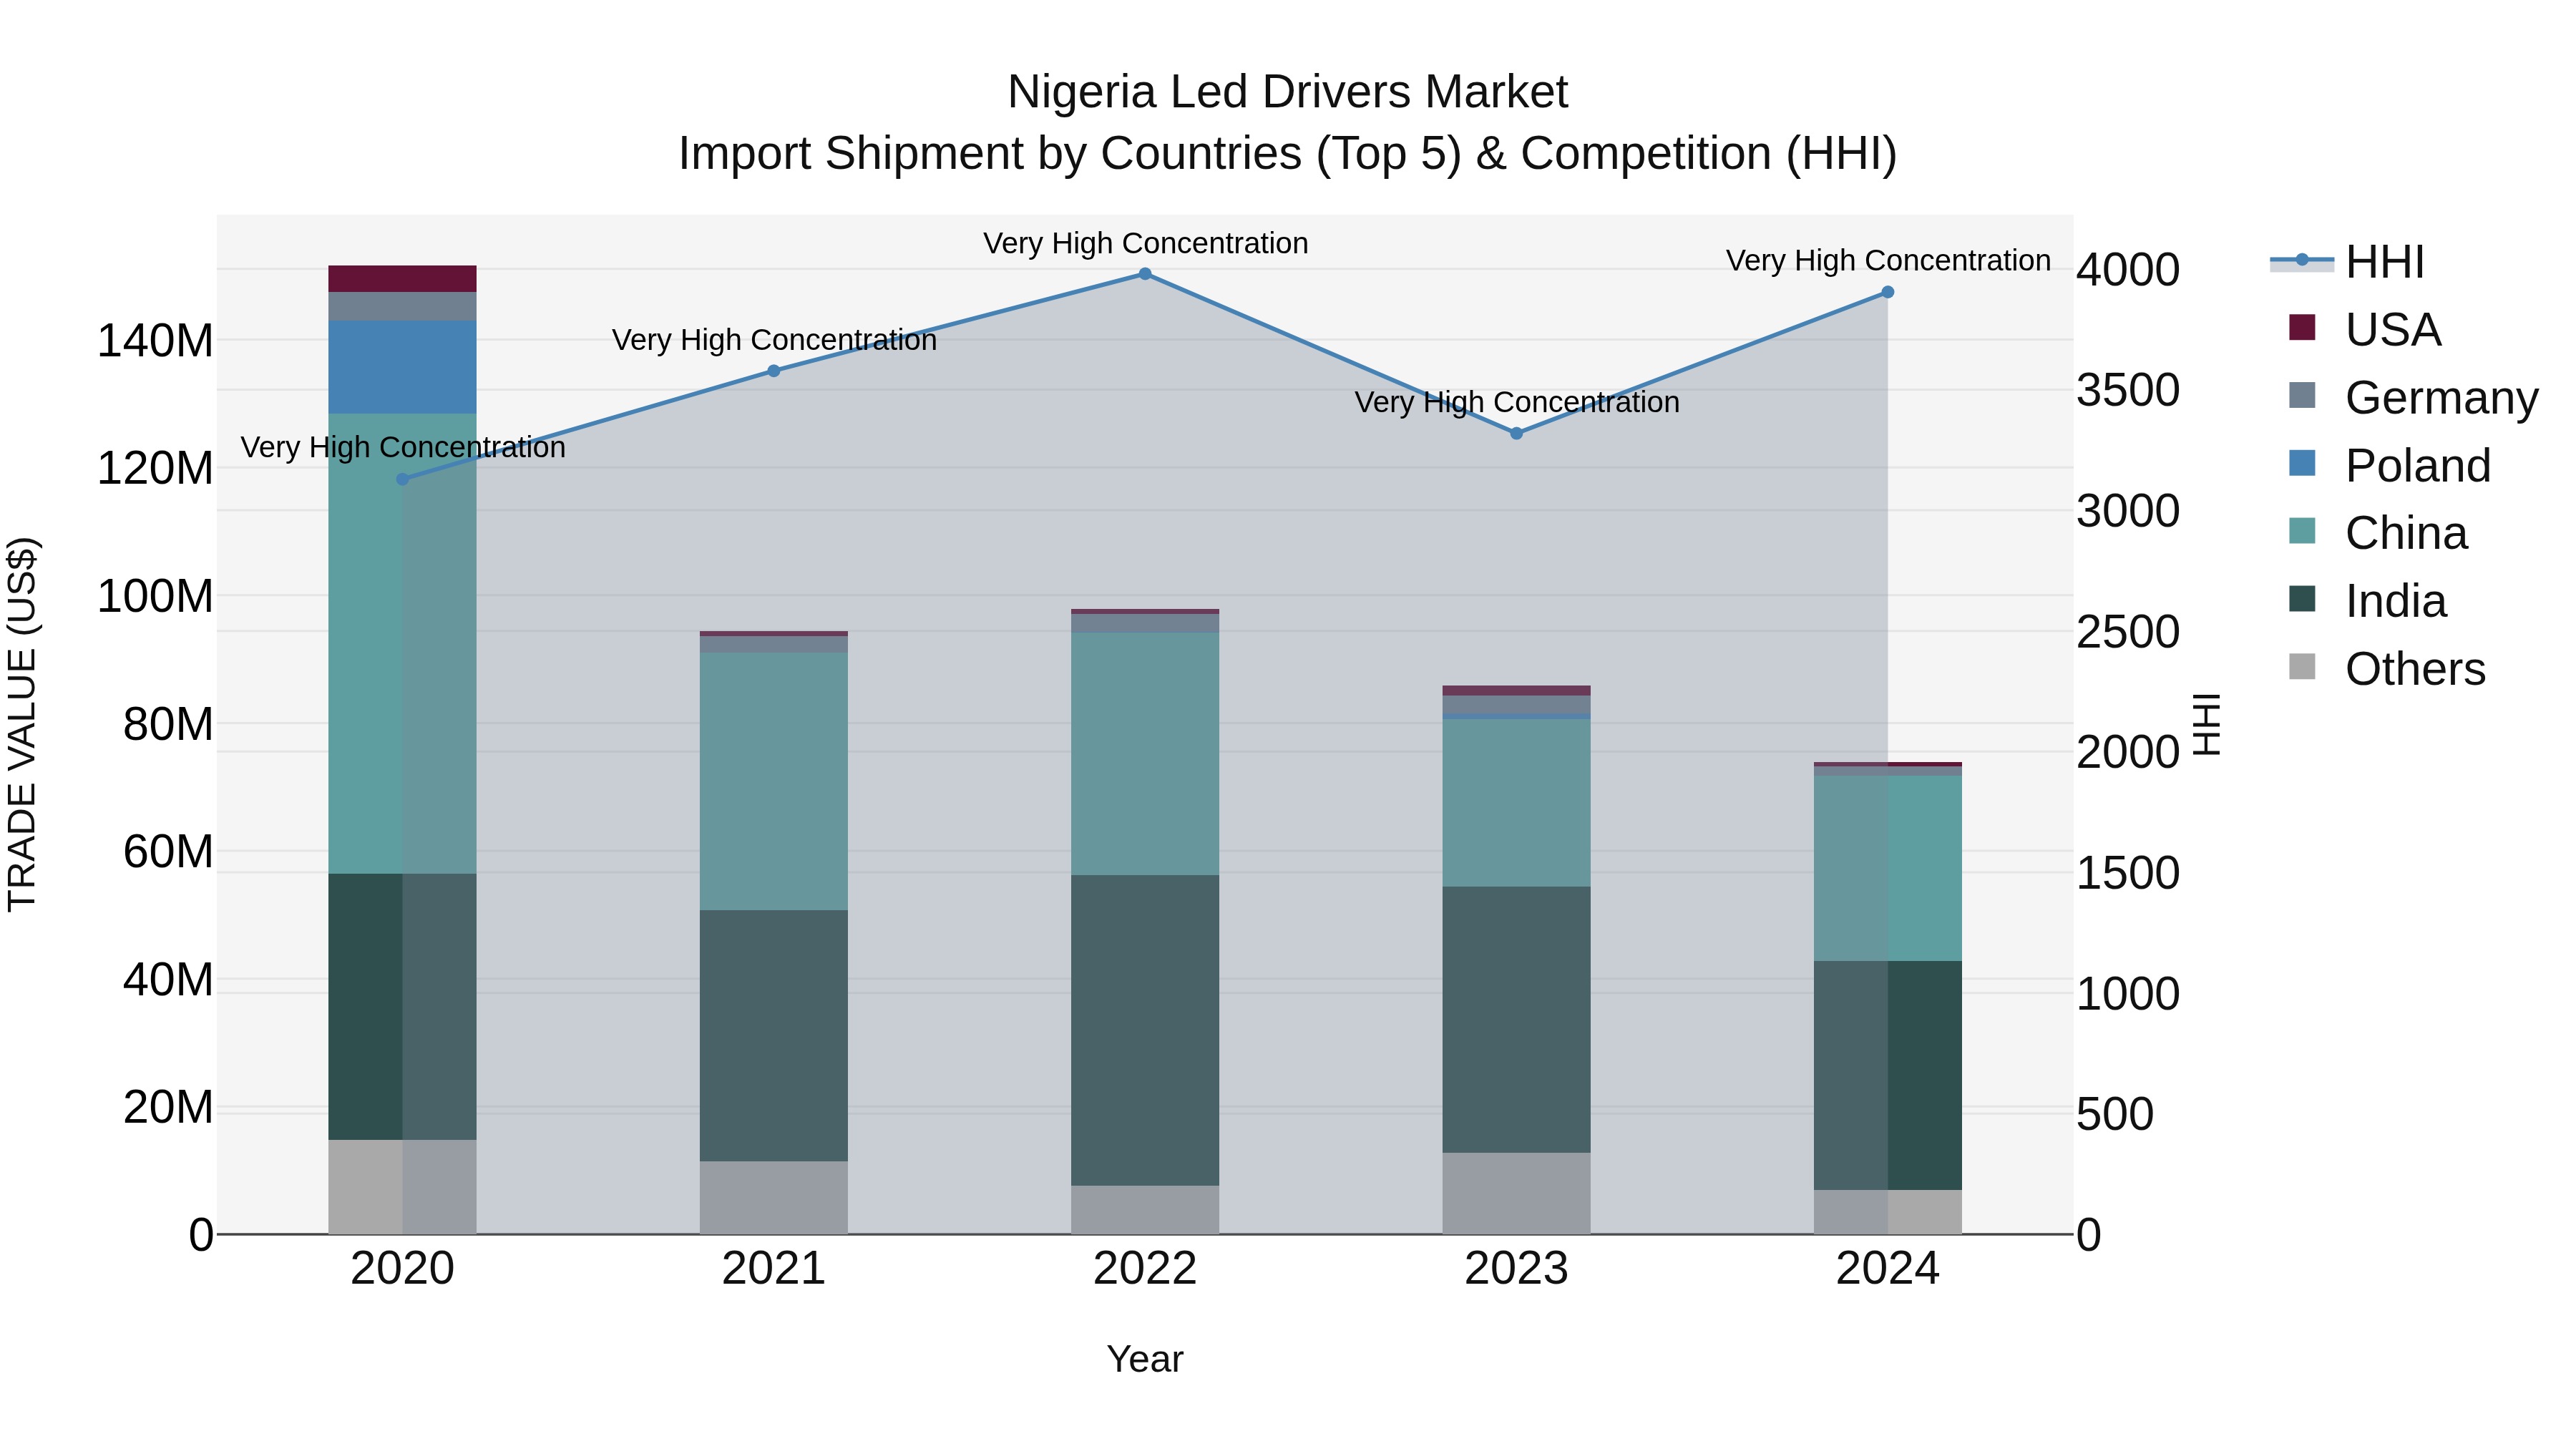Image resolution: width=2576 pixels, height=1449 pixels.
Task: Click the Poland segment in the 2020 bar
Action: (x=403, y=367)
